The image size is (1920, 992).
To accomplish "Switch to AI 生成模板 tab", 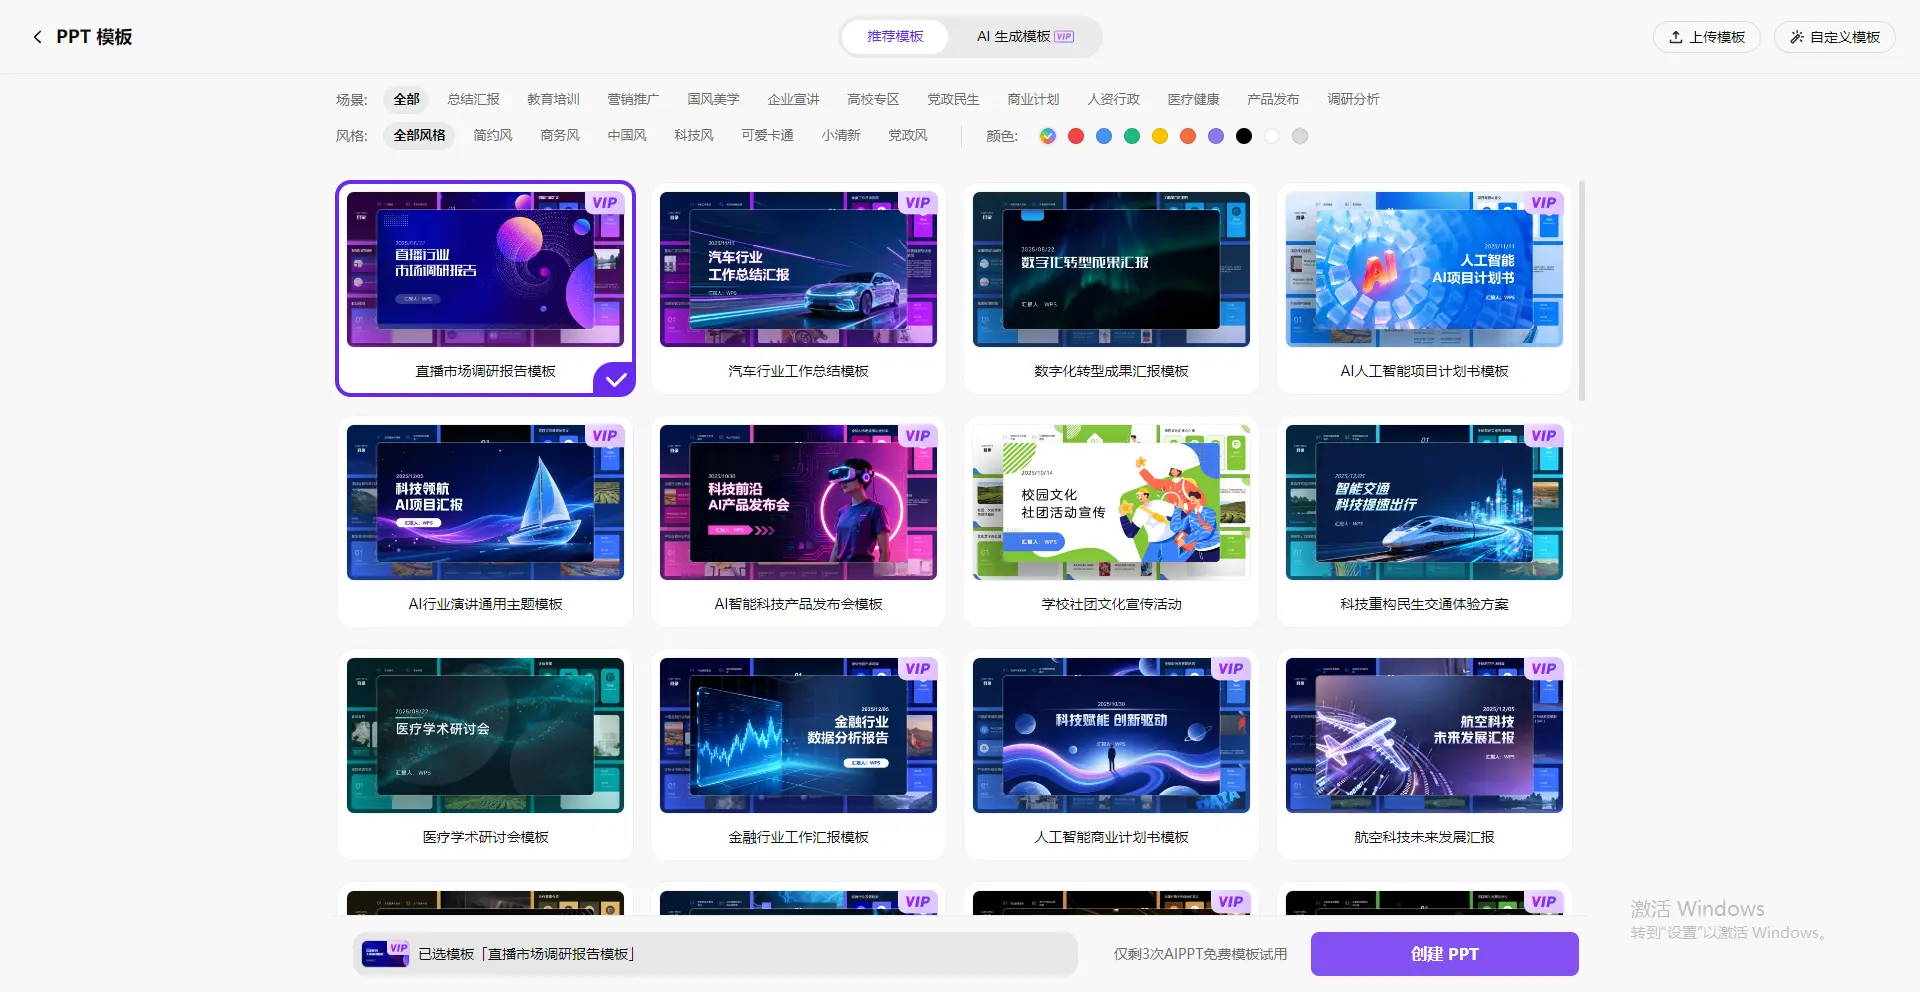I will [1025, 37].
